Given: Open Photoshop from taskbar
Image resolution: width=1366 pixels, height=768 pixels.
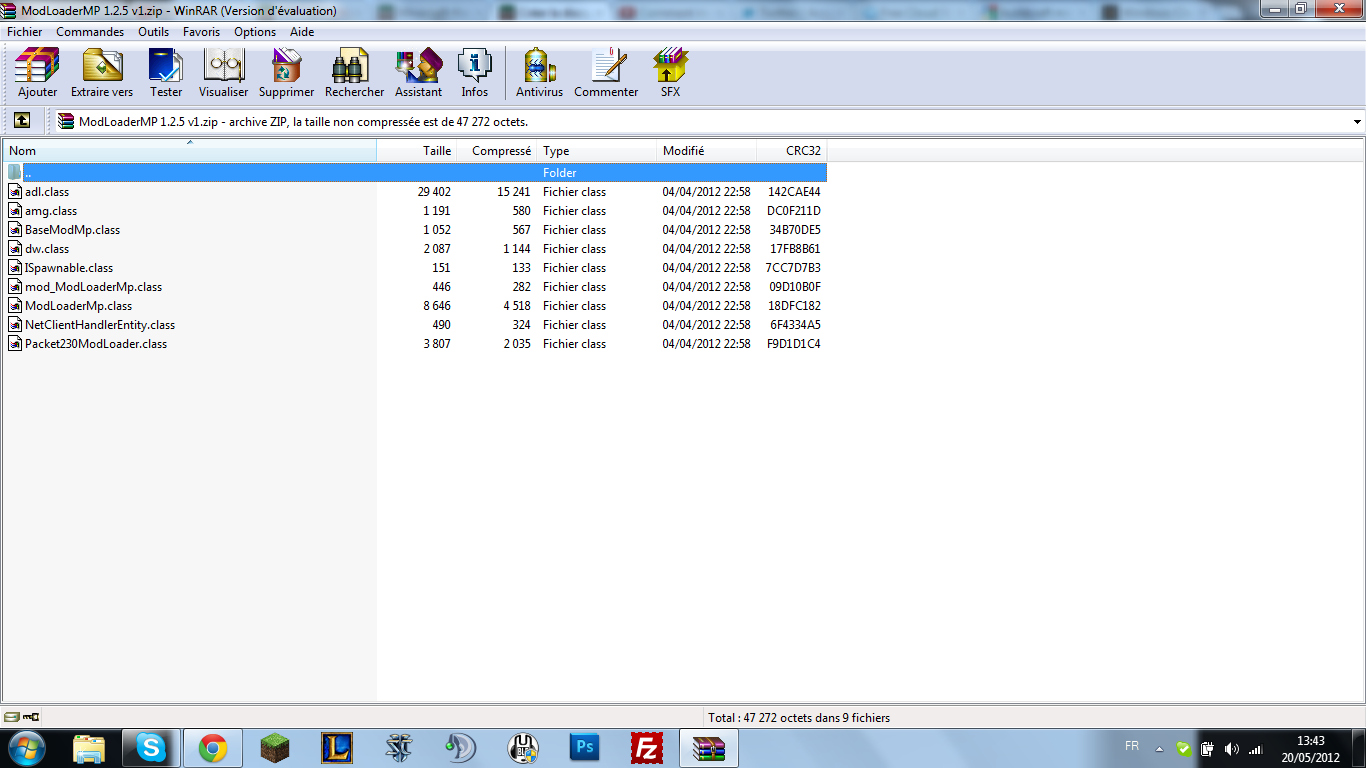Looking at the screenshot, I should (x=584, y=748).
